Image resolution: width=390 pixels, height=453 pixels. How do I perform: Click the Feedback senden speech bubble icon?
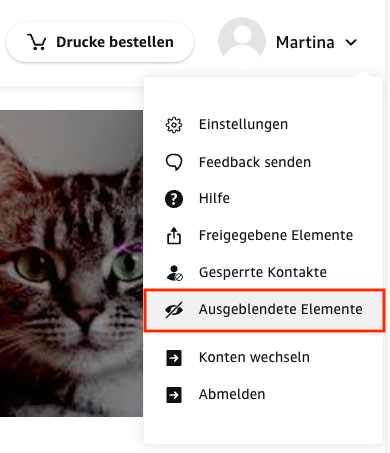pos(174,163)
